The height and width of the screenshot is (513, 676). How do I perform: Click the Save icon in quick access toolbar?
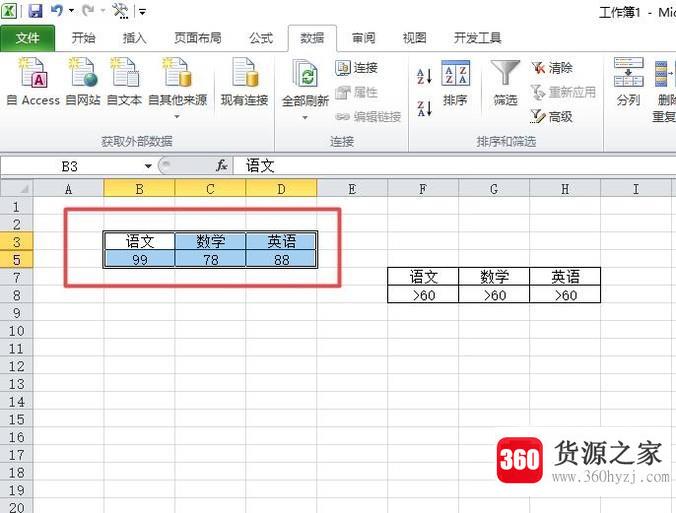coord(35,10)
